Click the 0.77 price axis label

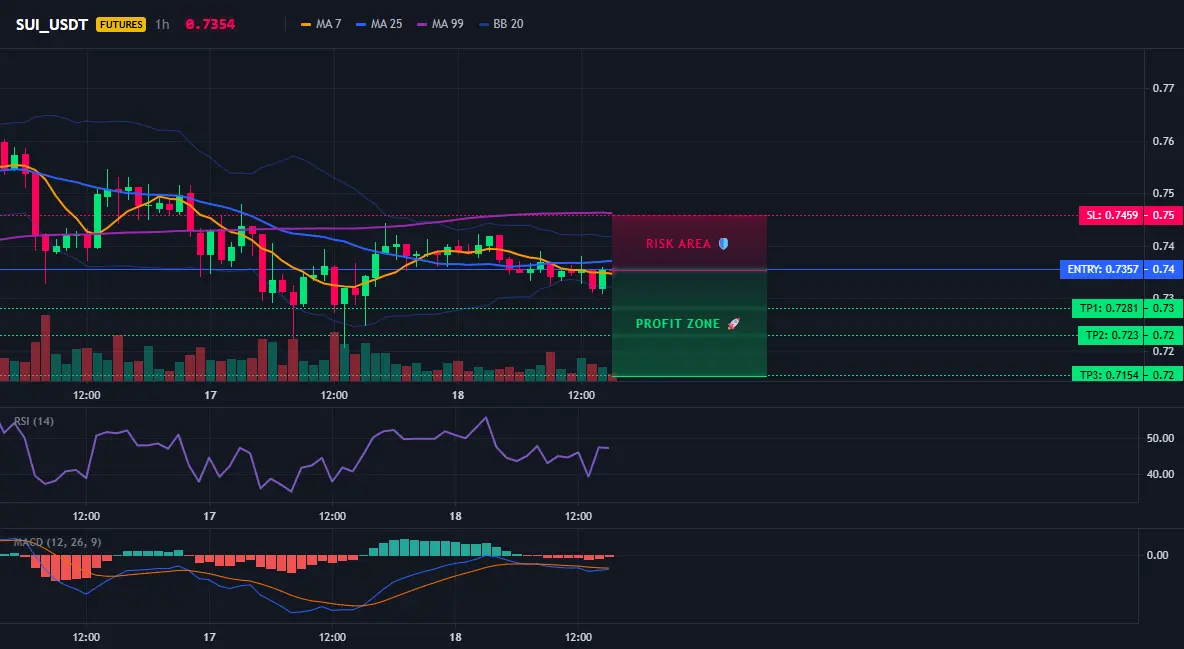click(1163, 88)
